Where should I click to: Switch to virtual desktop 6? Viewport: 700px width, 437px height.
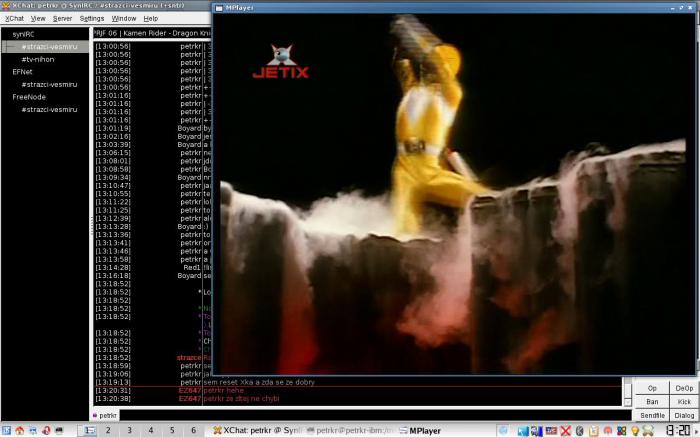coord(193,430)
